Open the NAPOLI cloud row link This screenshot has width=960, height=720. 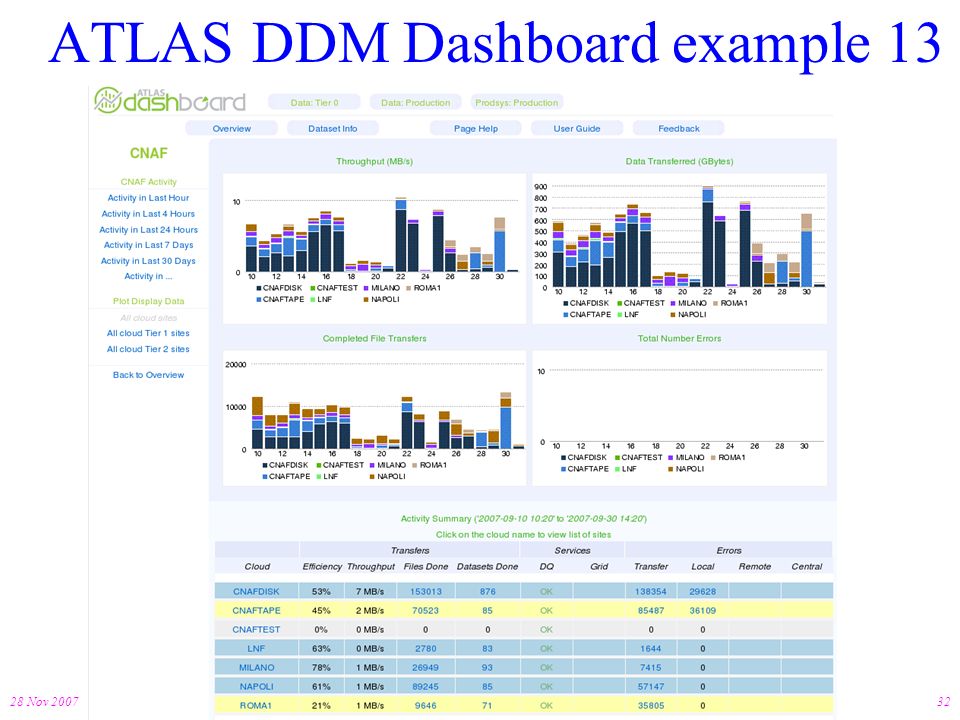pos(256,686)
